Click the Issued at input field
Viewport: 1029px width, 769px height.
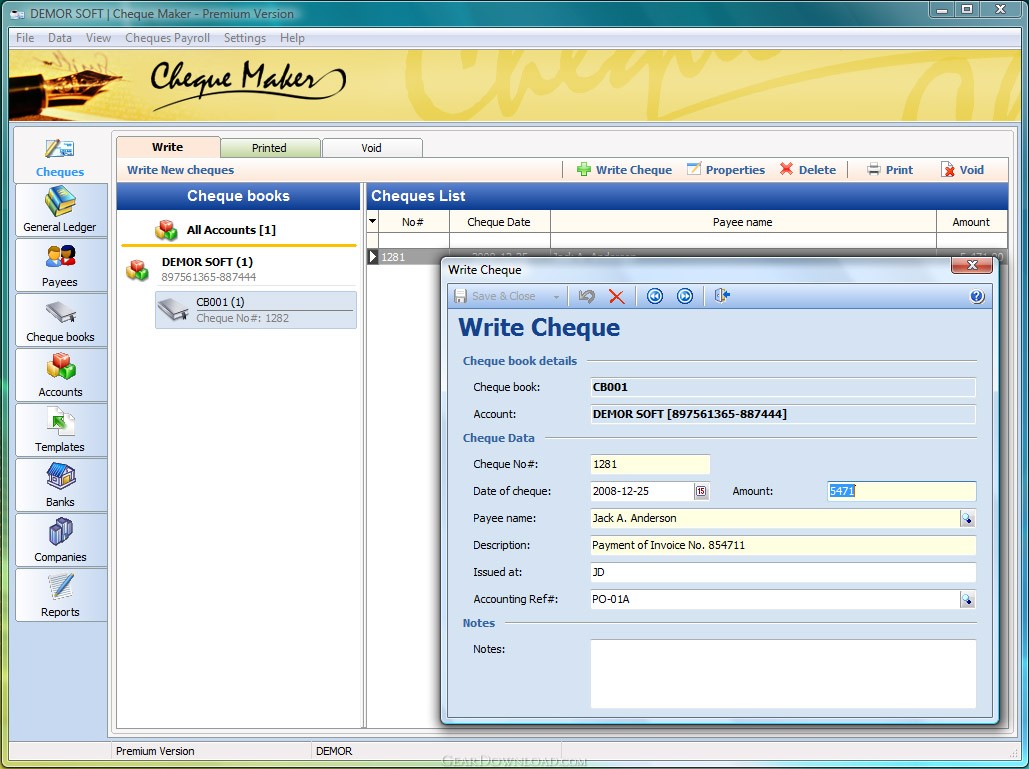[783, 572]
